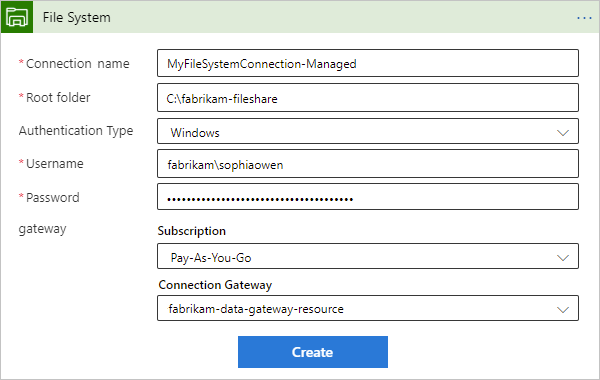Click the Username input field
This screenshot has width=600, height=380.
tap(368, 164)
